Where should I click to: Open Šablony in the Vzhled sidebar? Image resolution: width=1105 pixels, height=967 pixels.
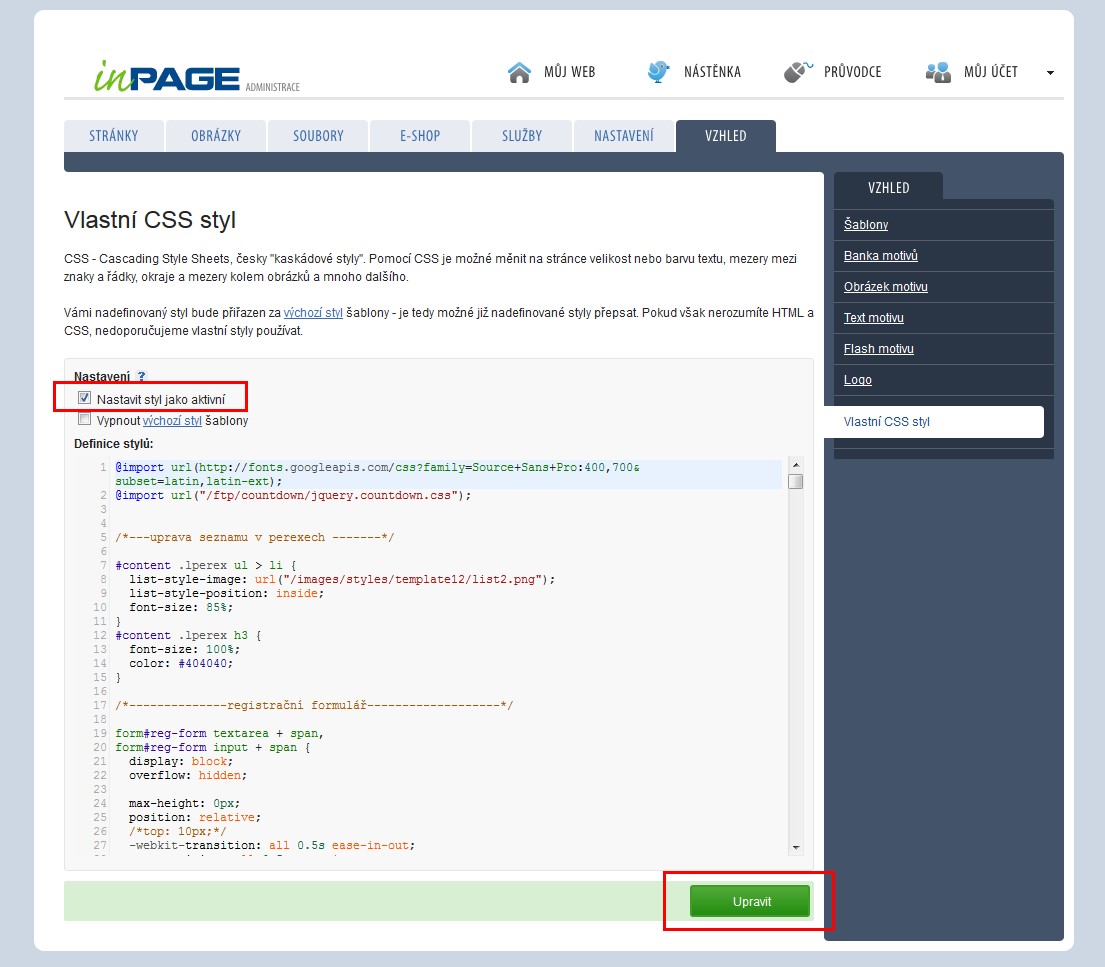866,225
